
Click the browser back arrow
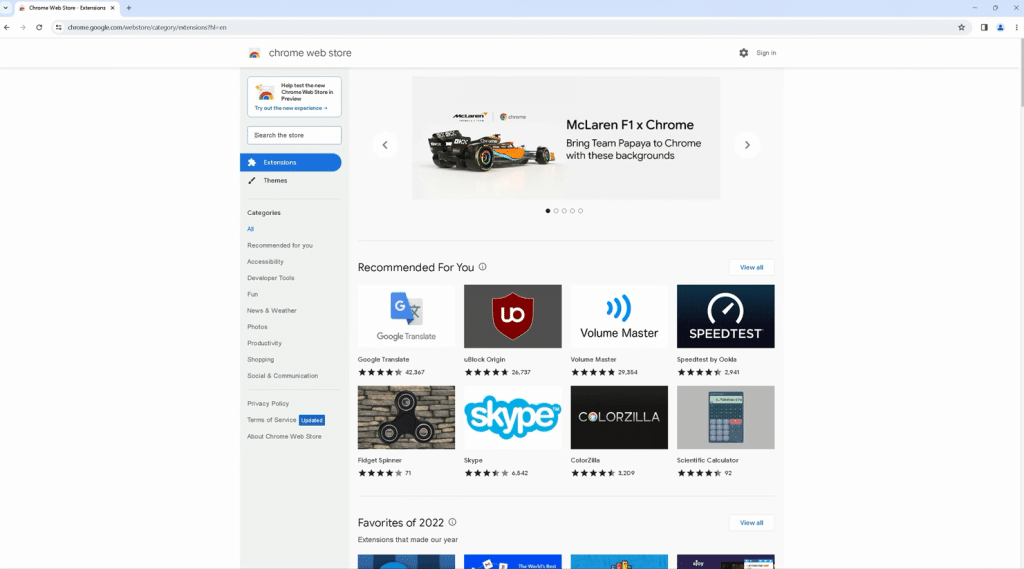7,27
